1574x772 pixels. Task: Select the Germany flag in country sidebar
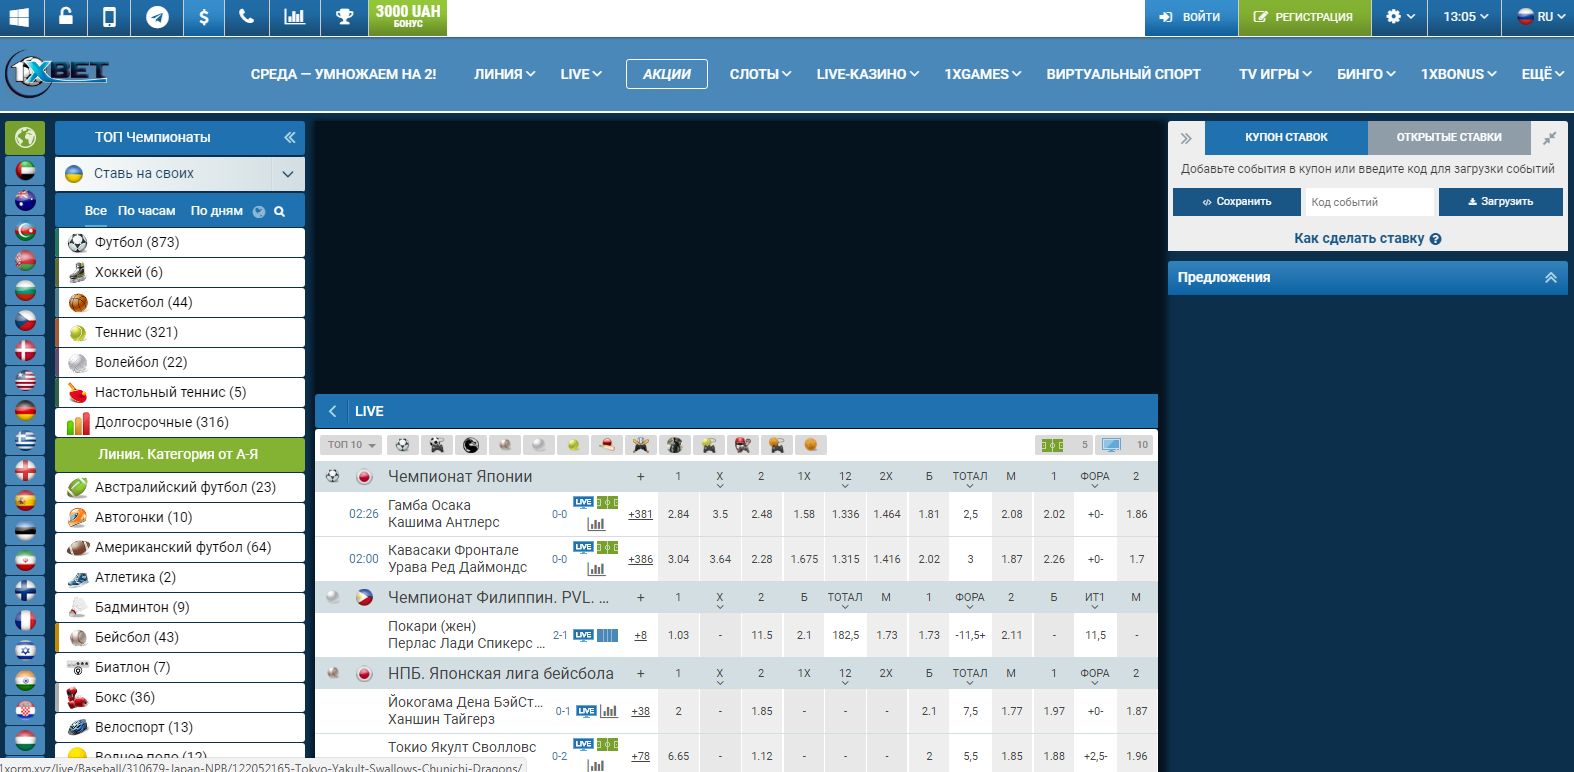coord(26,410)
